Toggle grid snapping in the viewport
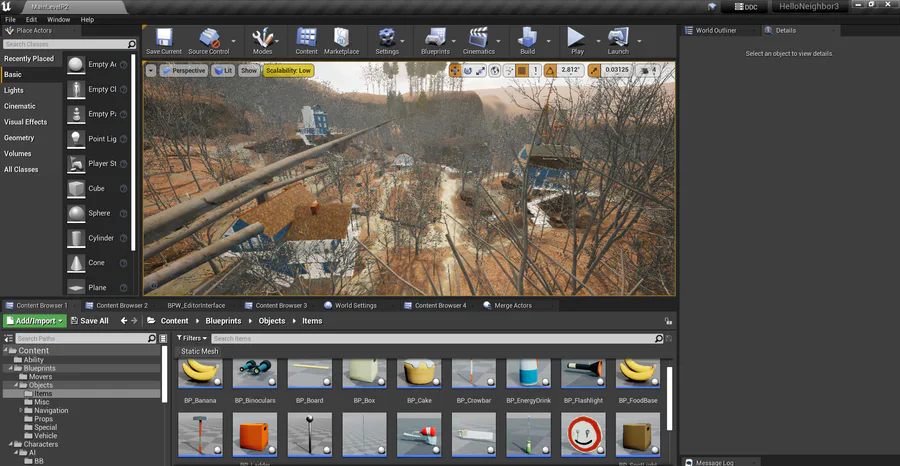 point(522,71)
